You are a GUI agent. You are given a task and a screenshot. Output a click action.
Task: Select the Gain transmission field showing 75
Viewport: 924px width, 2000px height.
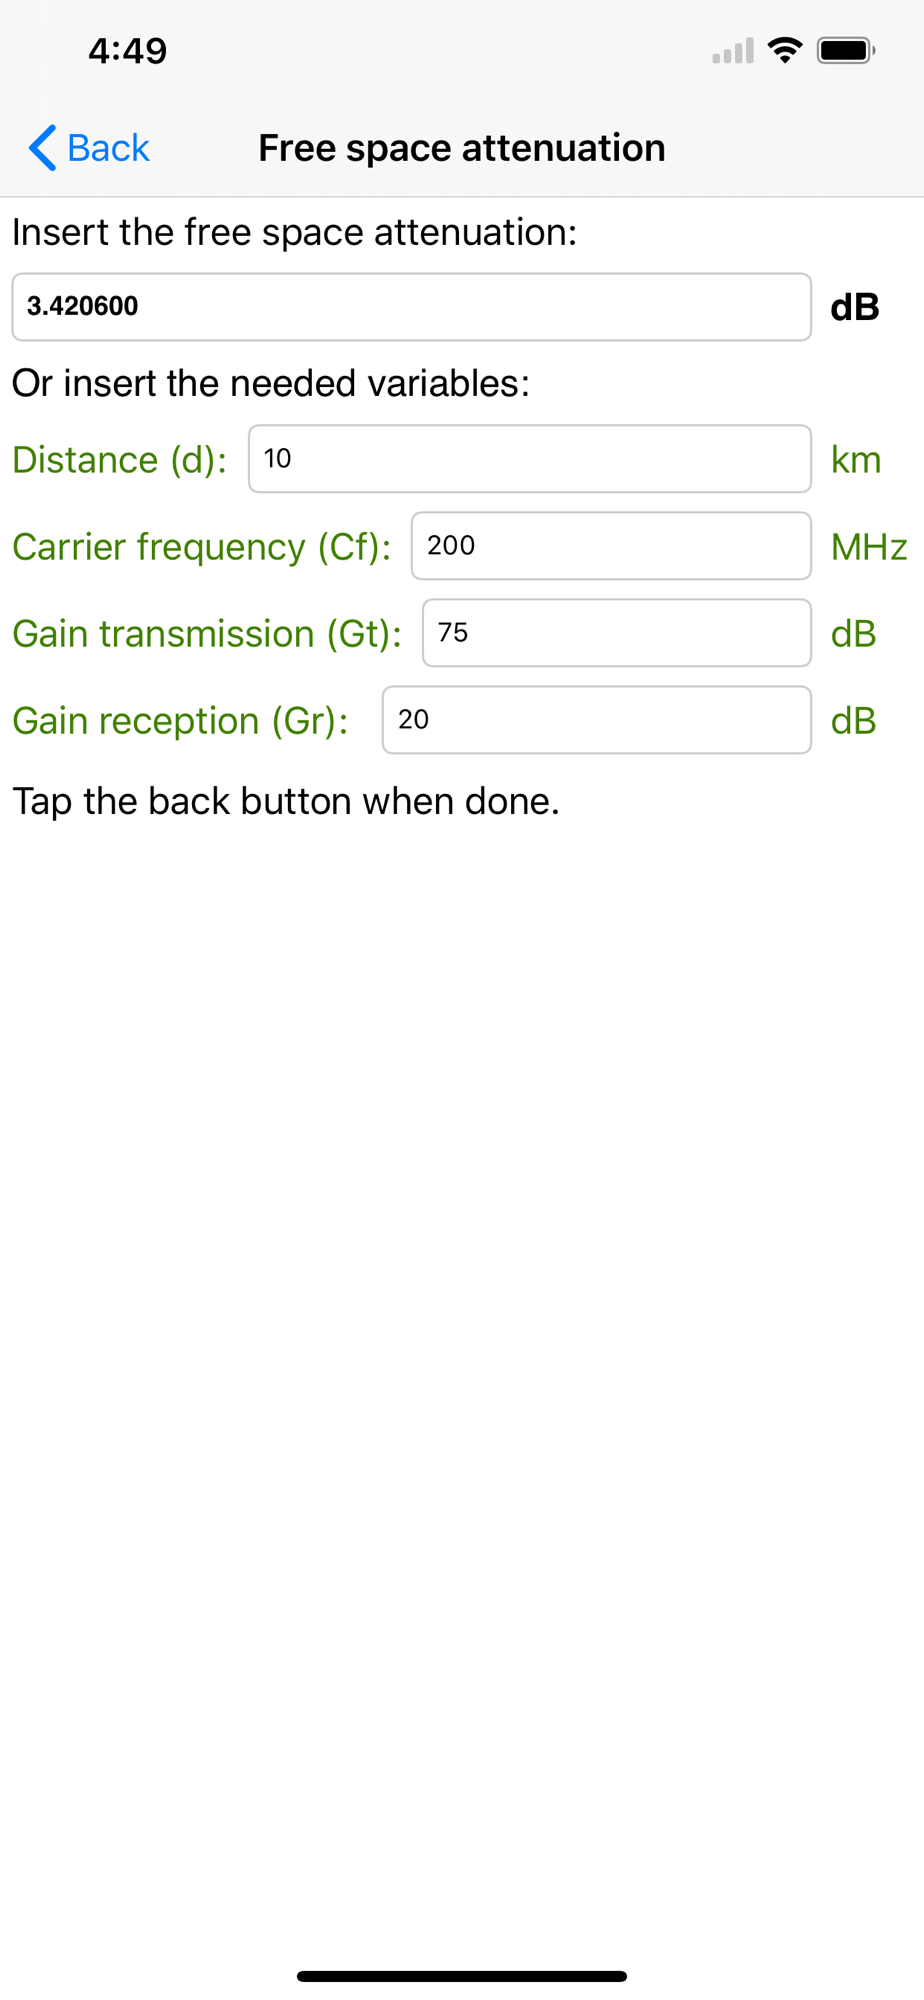[x=616, y=633]
